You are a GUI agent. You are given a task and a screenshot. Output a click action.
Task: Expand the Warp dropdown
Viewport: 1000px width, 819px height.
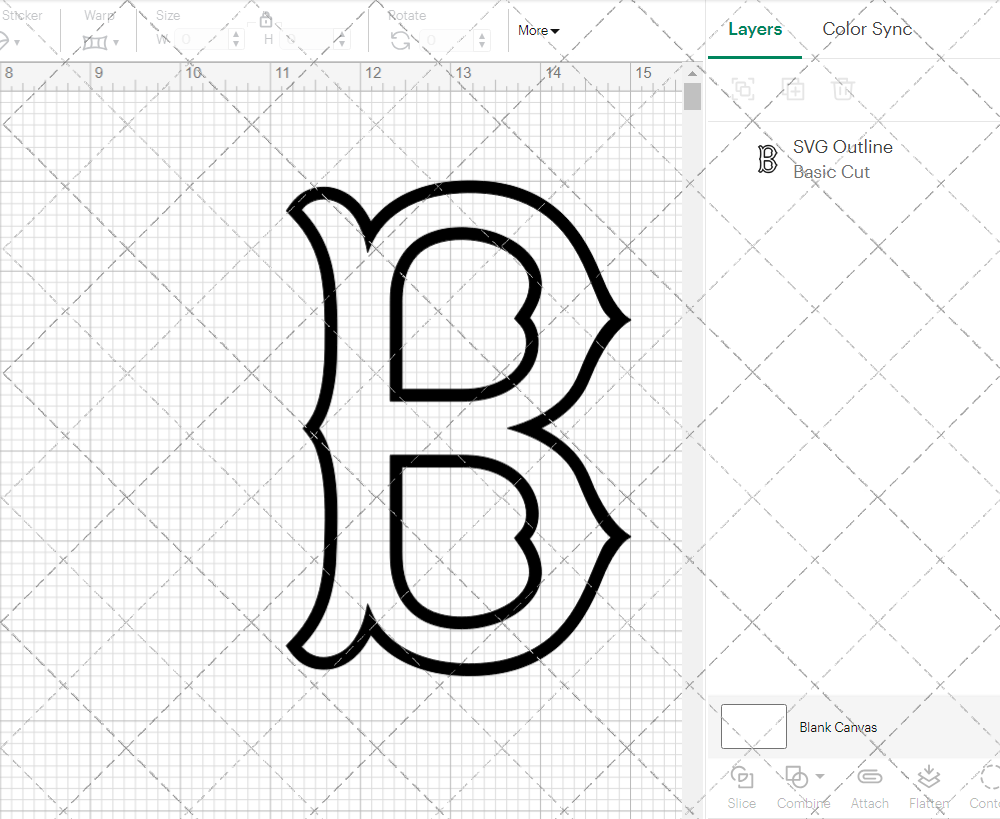pyautogui.click(x=116, y=42)
